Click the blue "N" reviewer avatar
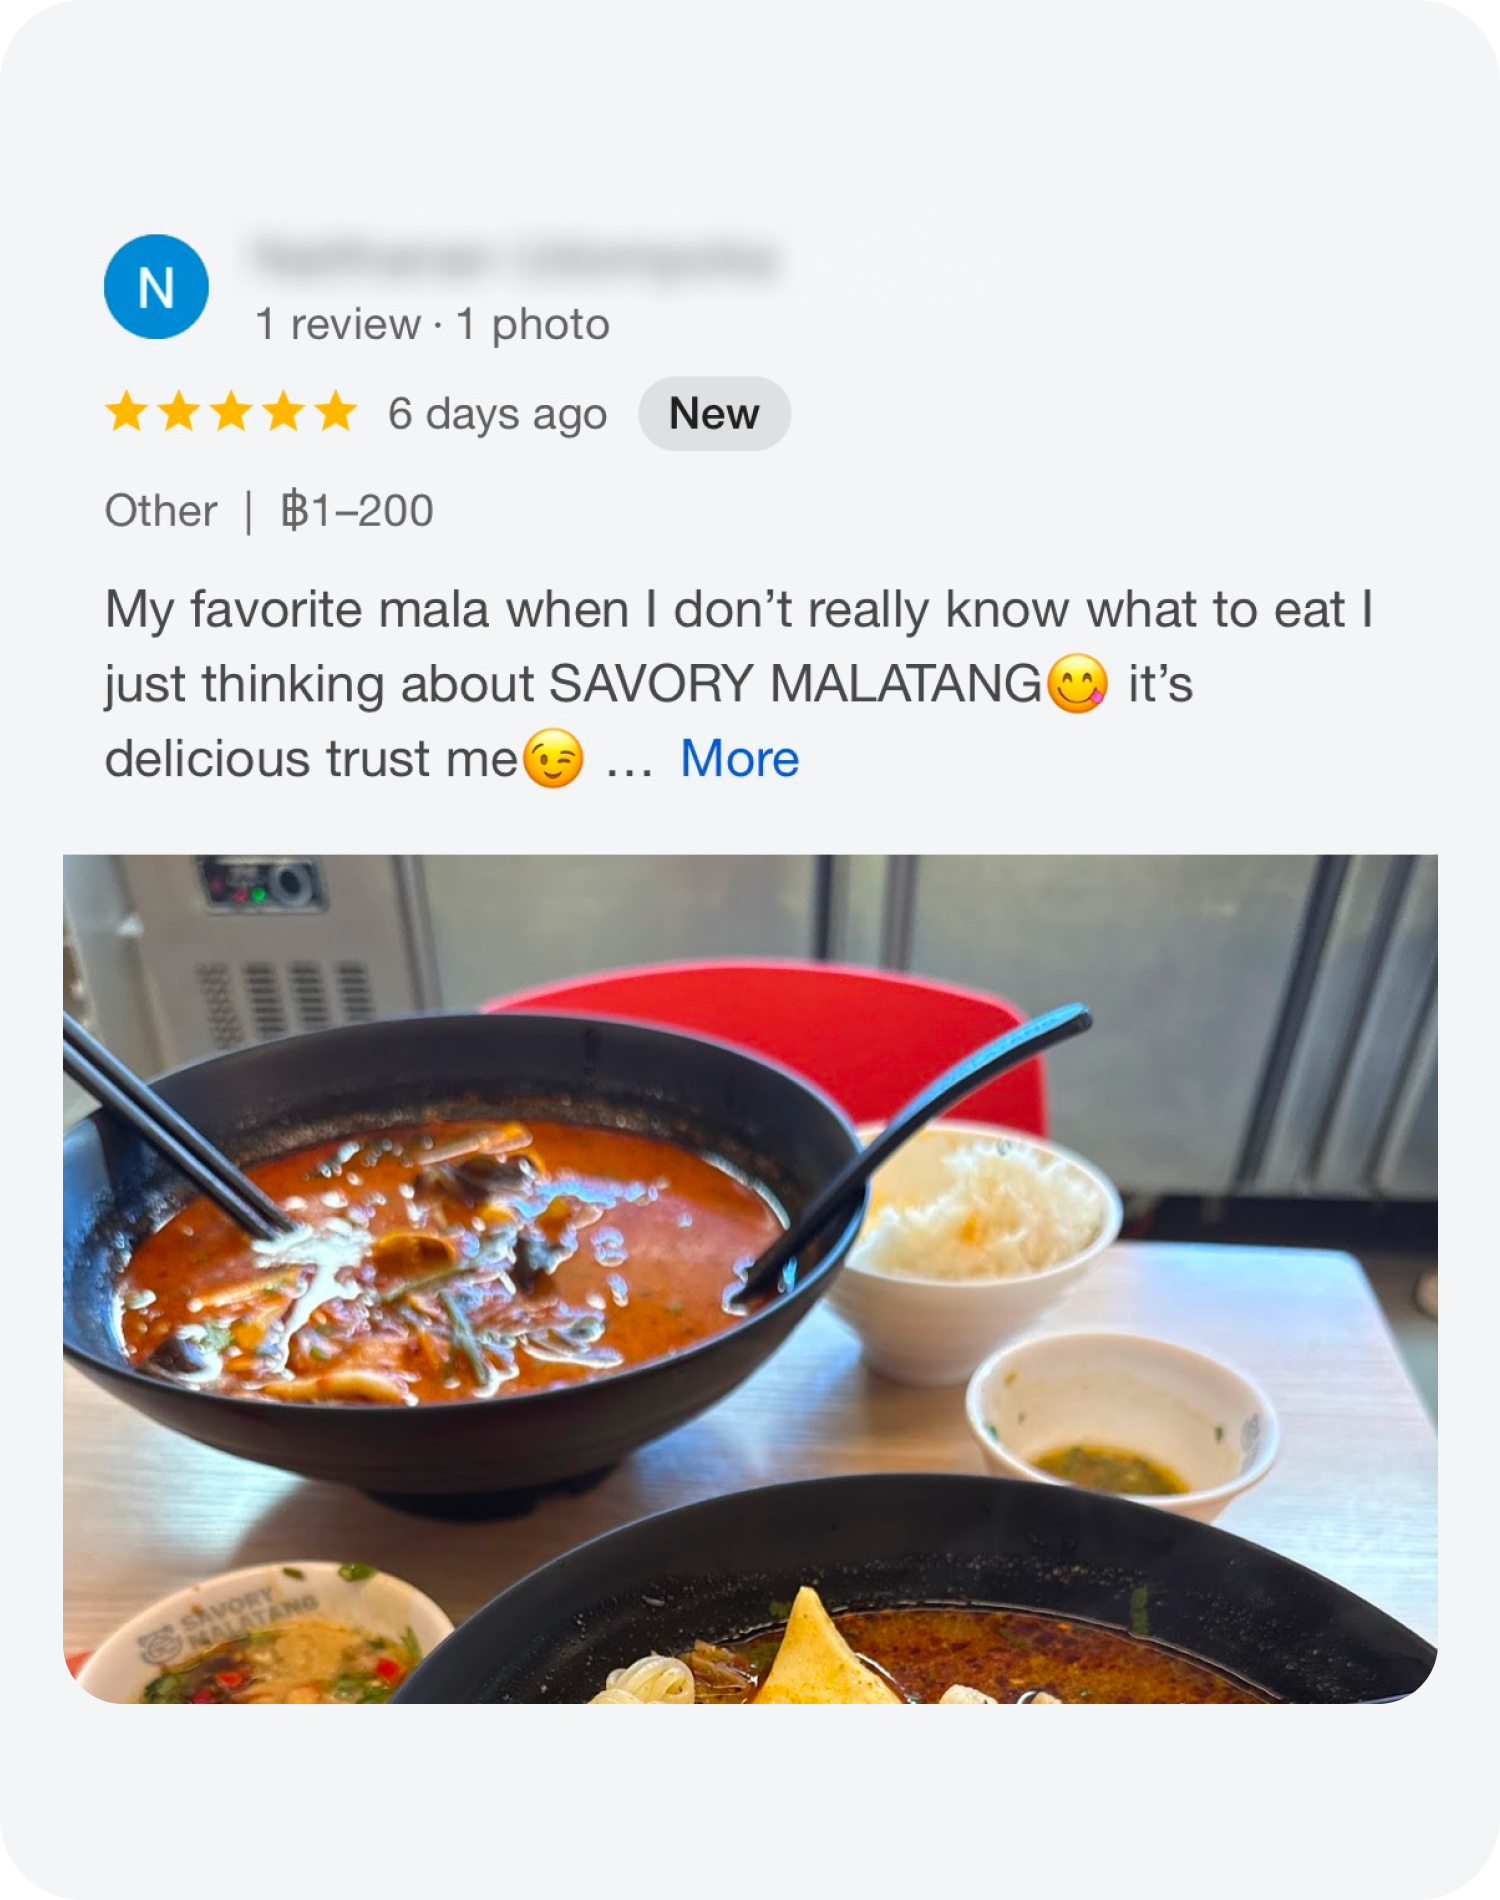 pos(156,287)
